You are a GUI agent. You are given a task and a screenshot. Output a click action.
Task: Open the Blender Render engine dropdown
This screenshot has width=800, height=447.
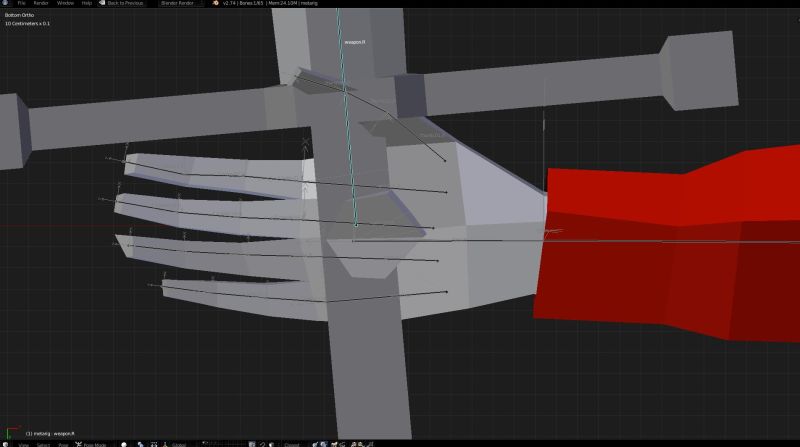[x=180, y=3]
